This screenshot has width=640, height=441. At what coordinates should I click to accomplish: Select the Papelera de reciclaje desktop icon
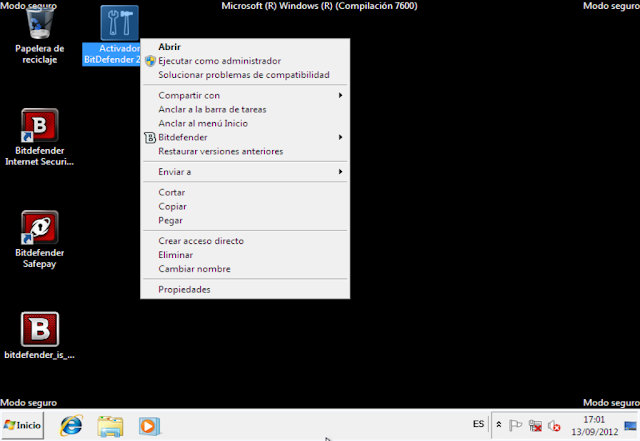(x=40, y=35)
